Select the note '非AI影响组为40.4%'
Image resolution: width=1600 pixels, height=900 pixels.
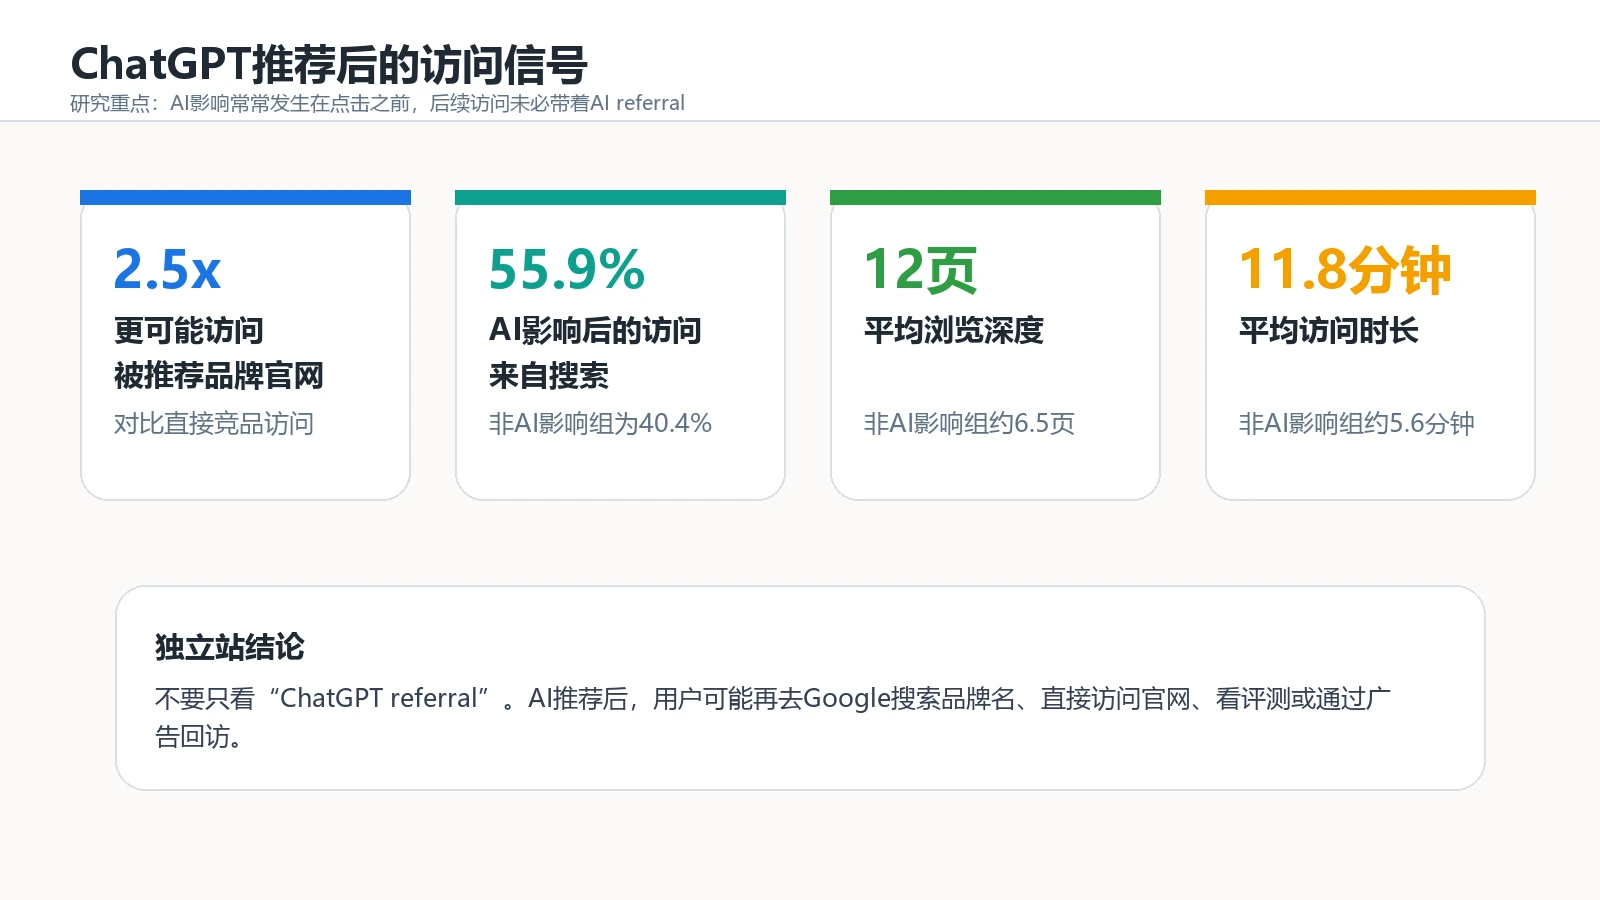tap(600, 423)
